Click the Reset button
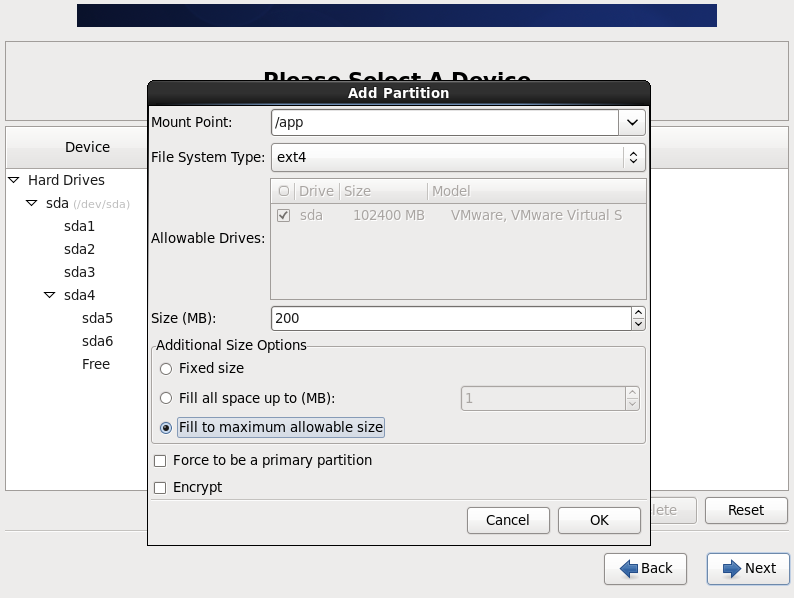 click(x=745, y=510)
